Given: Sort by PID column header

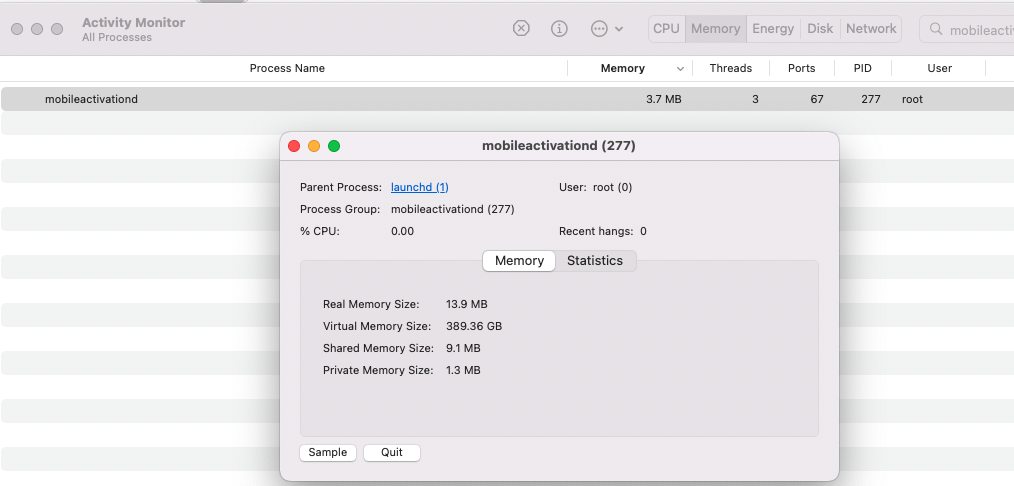Looking at the screenshot, I should click(862, 68).
